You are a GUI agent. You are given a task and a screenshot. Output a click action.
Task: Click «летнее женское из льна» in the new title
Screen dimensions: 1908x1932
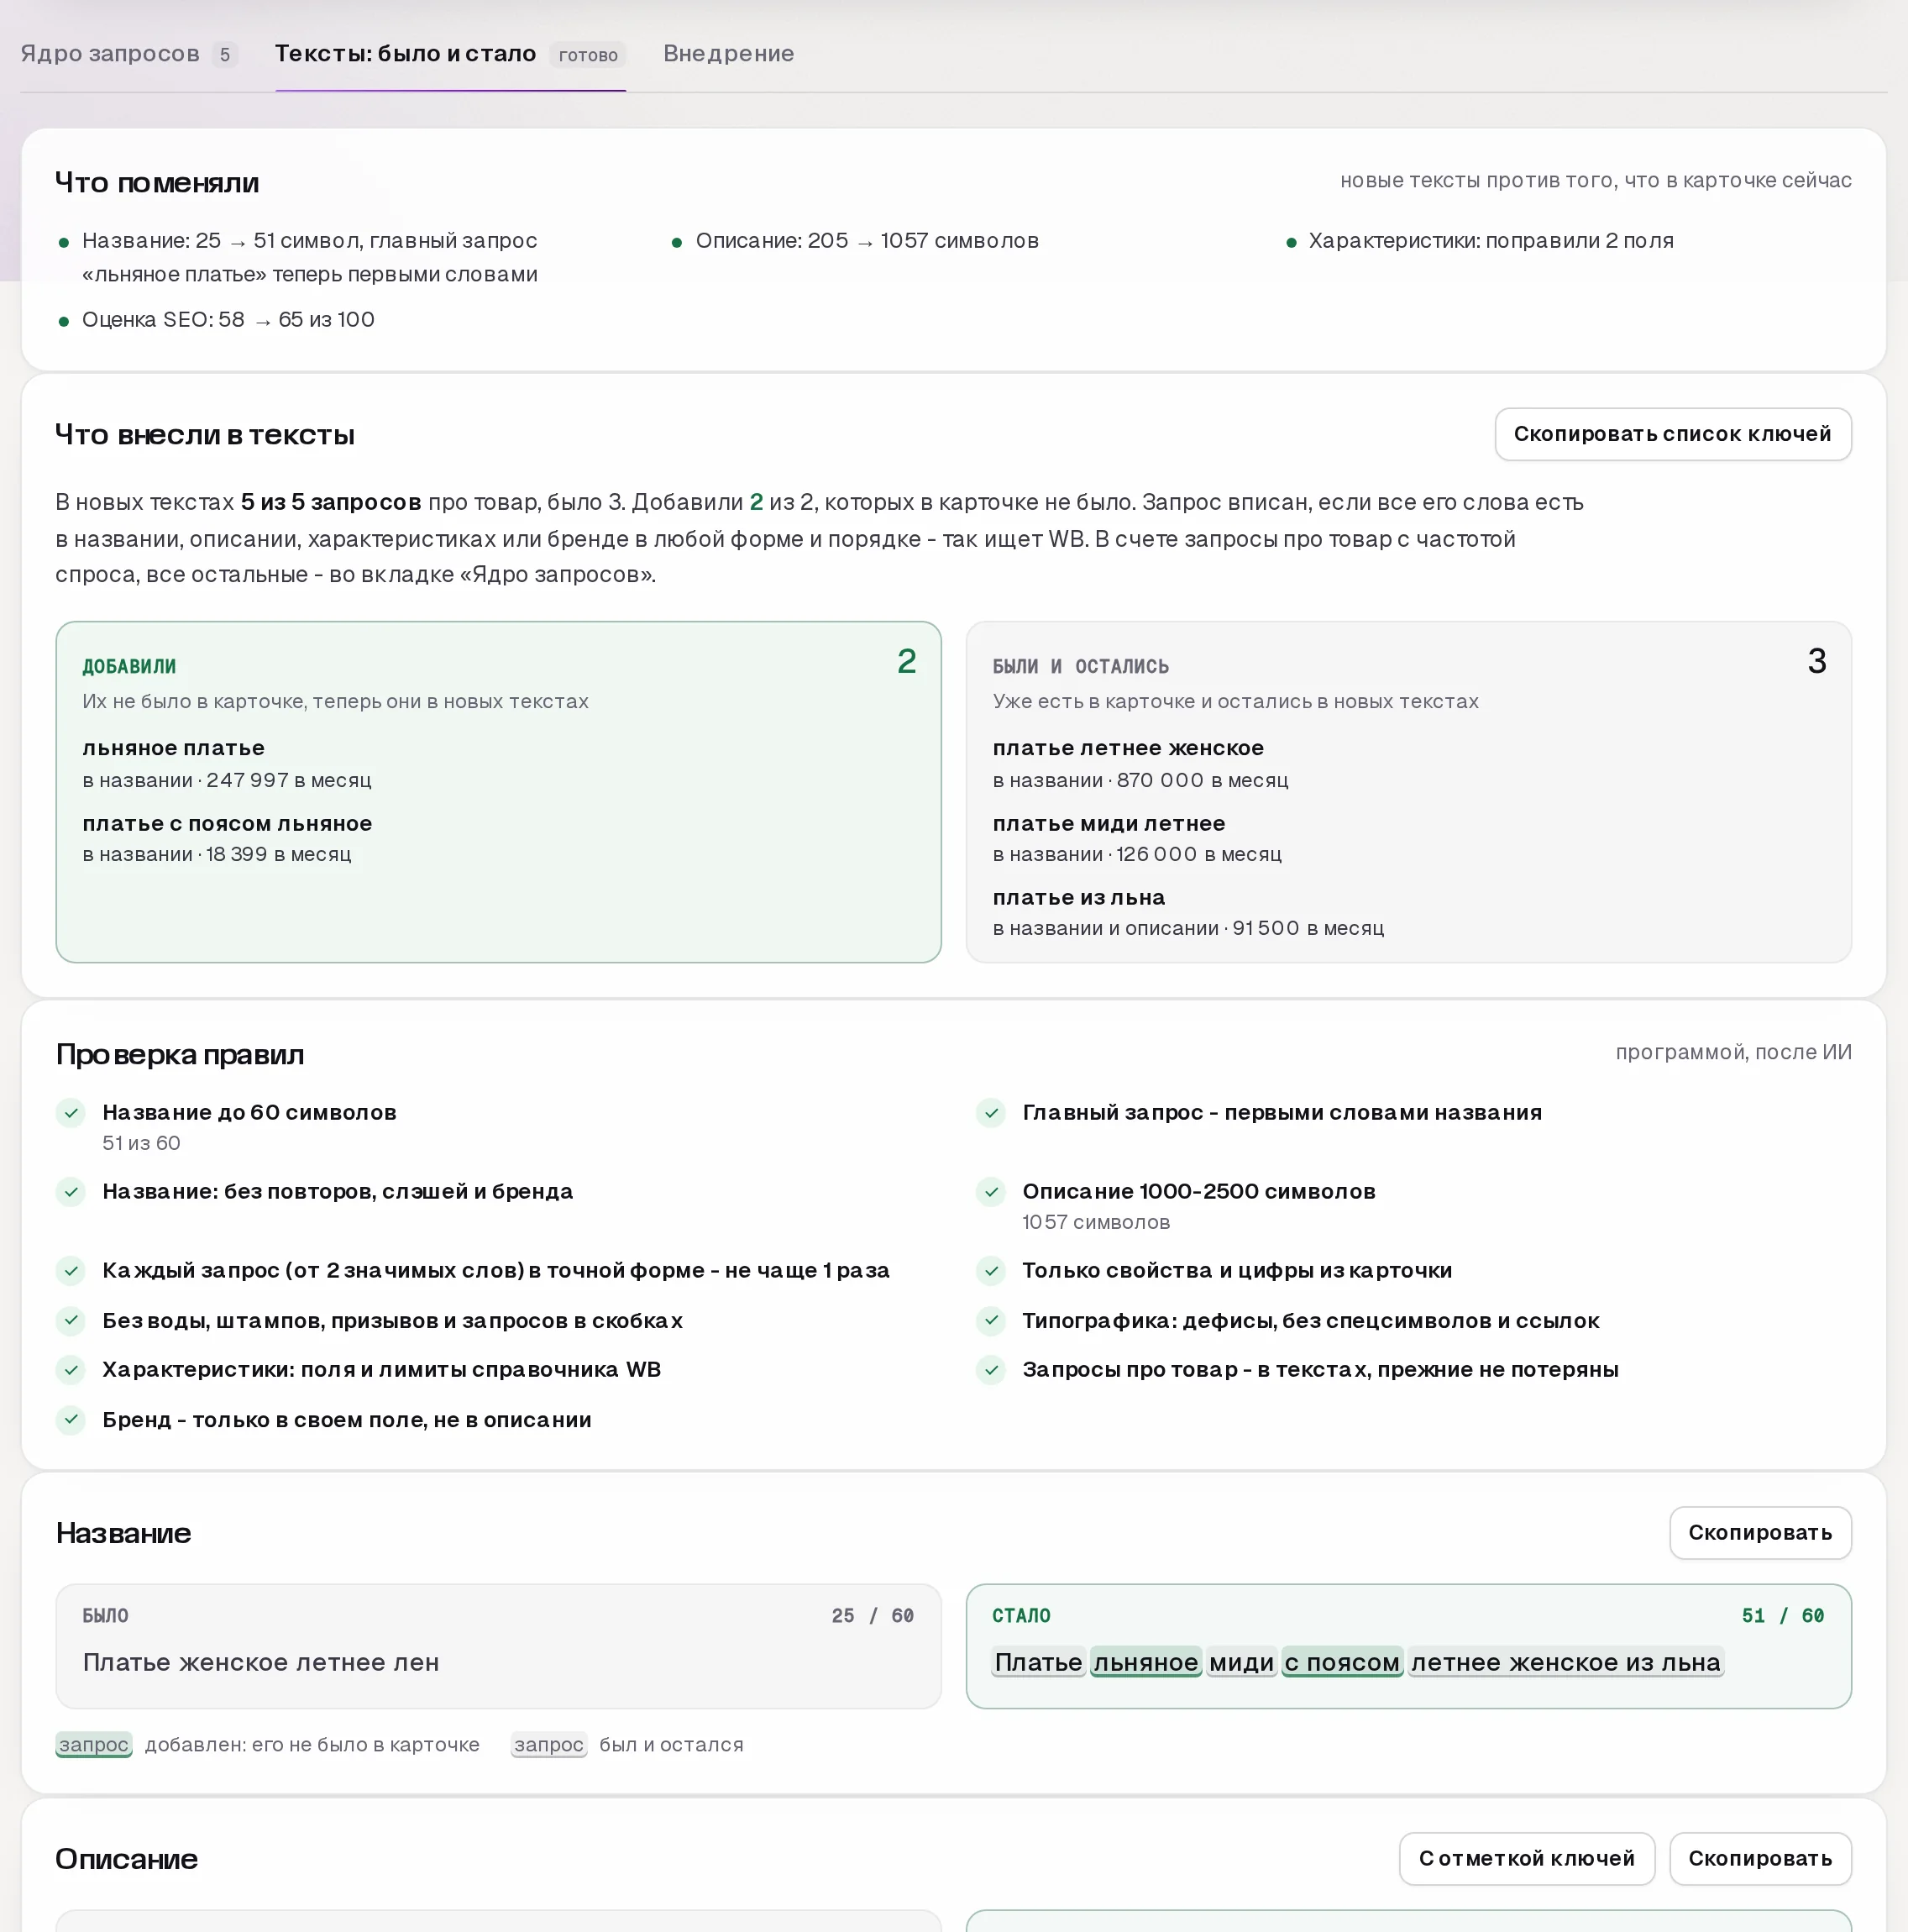tap(1566, 1662)
